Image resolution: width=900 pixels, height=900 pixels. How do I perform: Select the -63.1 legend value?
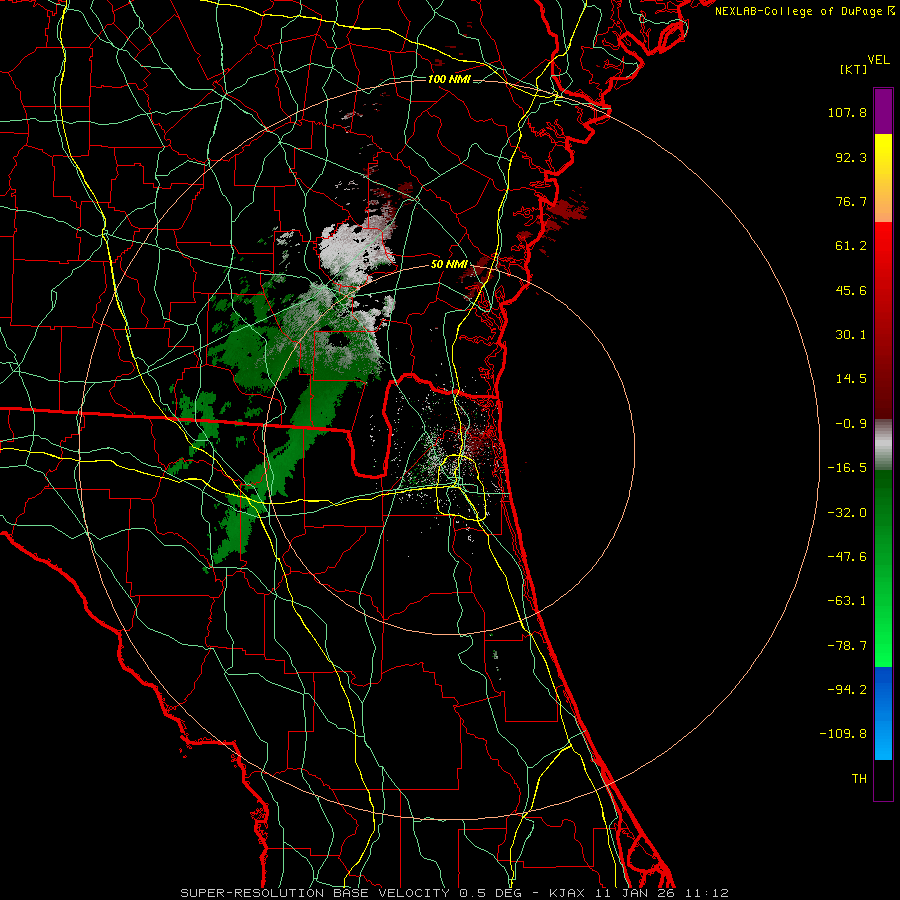click(847, 601)
